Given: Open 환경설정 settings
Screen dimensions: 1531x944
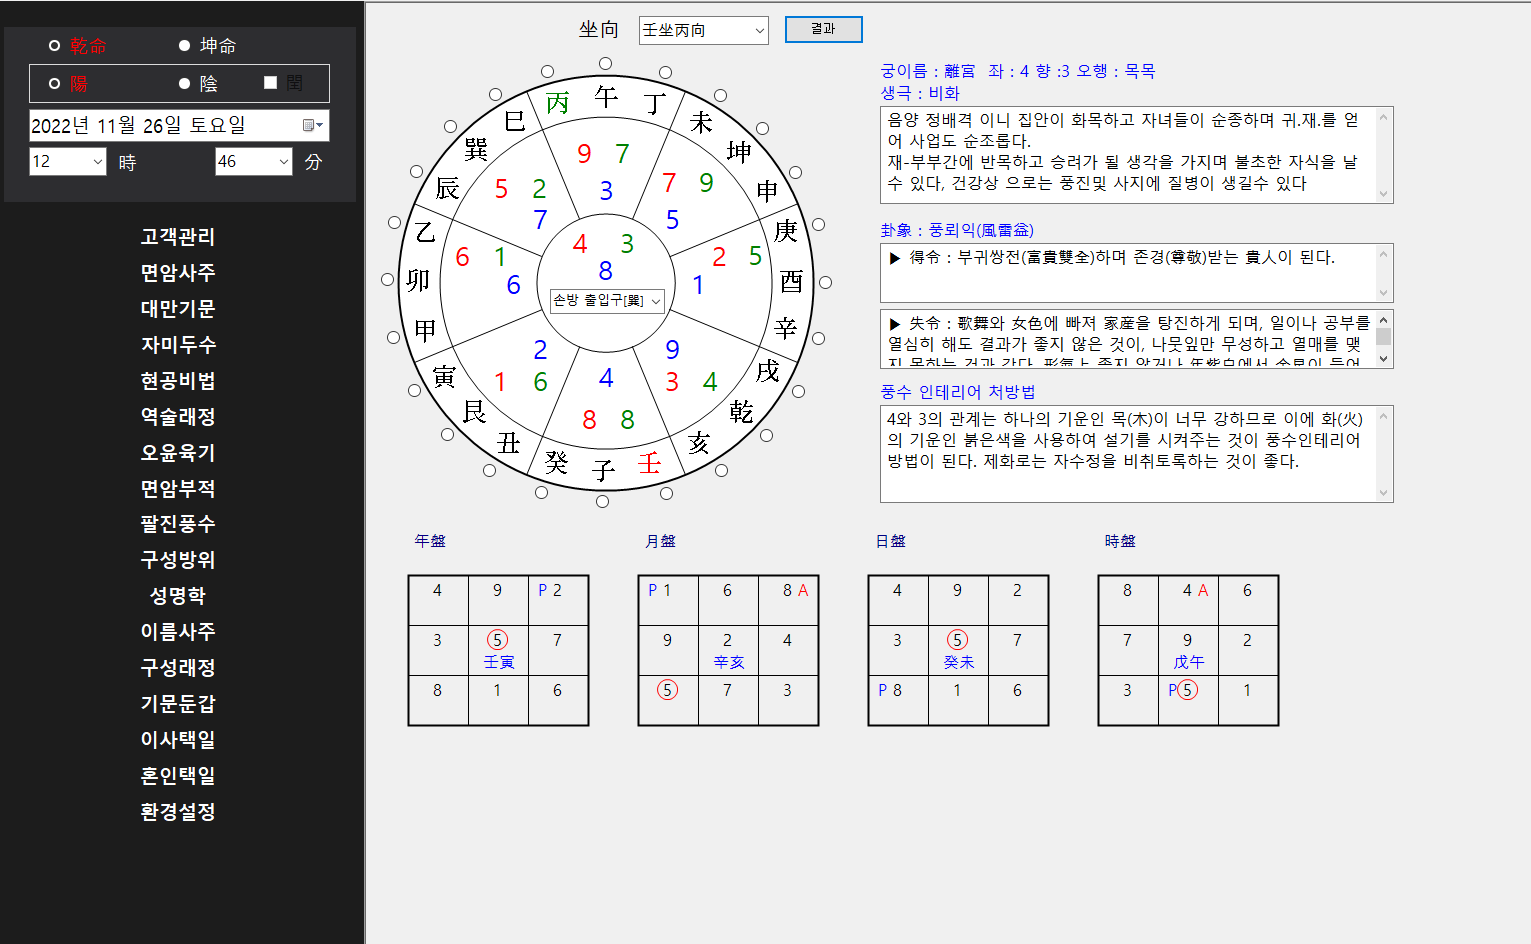Looking at the screenshot, I should pyautogui.click(x=178, y=812).
